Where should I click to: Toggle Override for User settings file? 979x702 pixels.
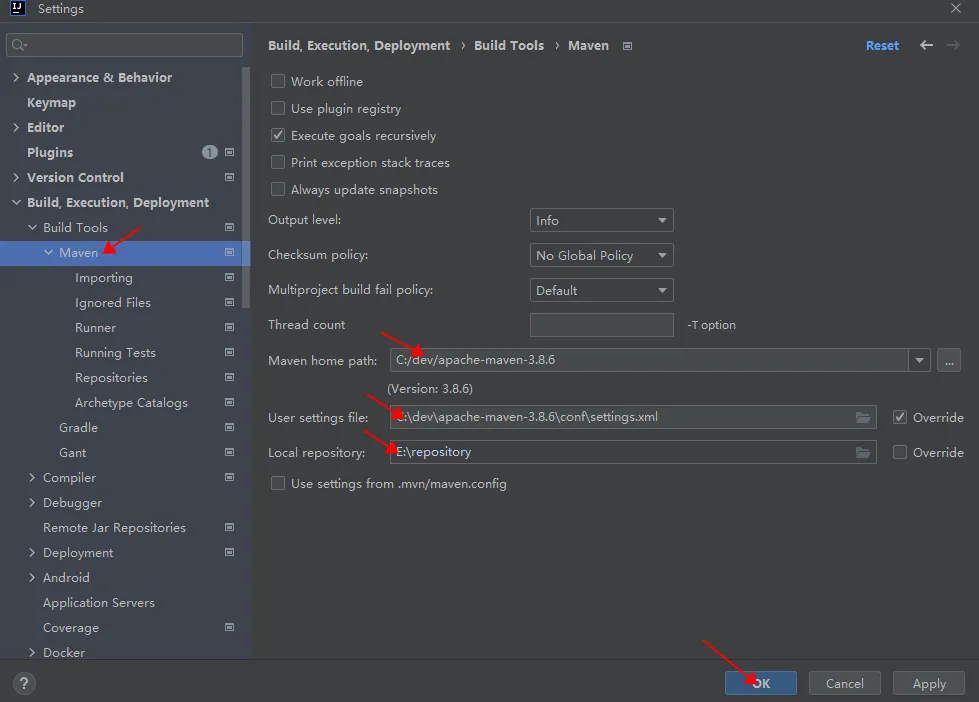click(900, 417)
